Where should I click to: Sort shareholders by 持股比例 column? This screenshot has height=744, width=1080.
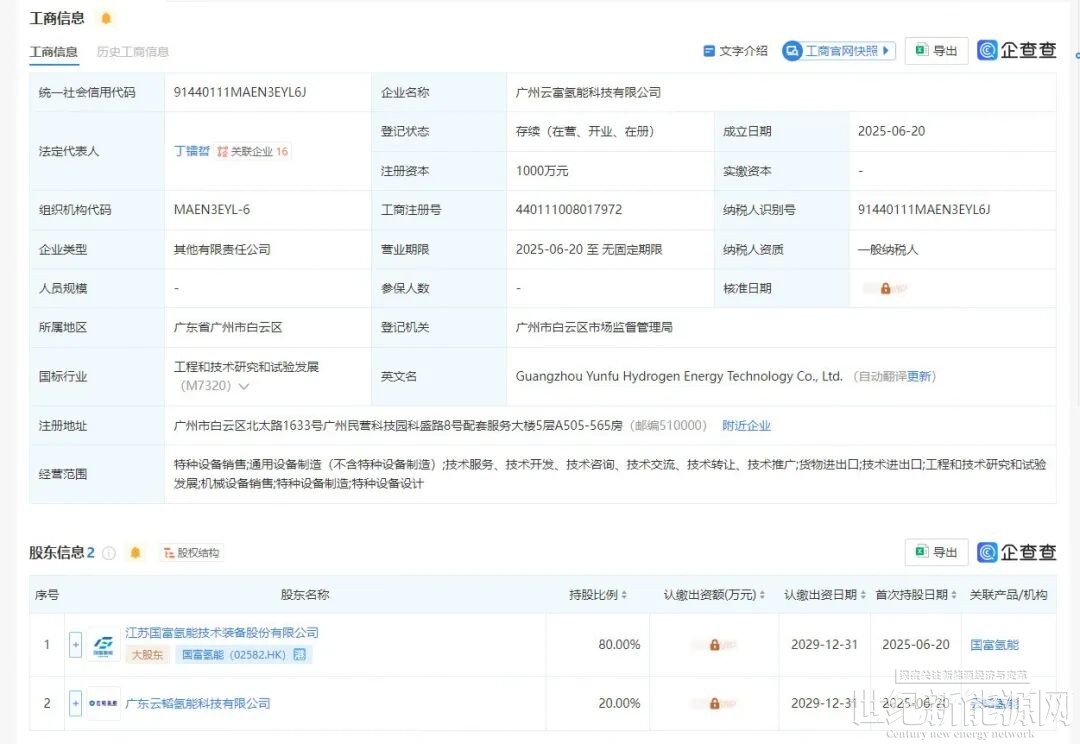(x=599, y=595)
